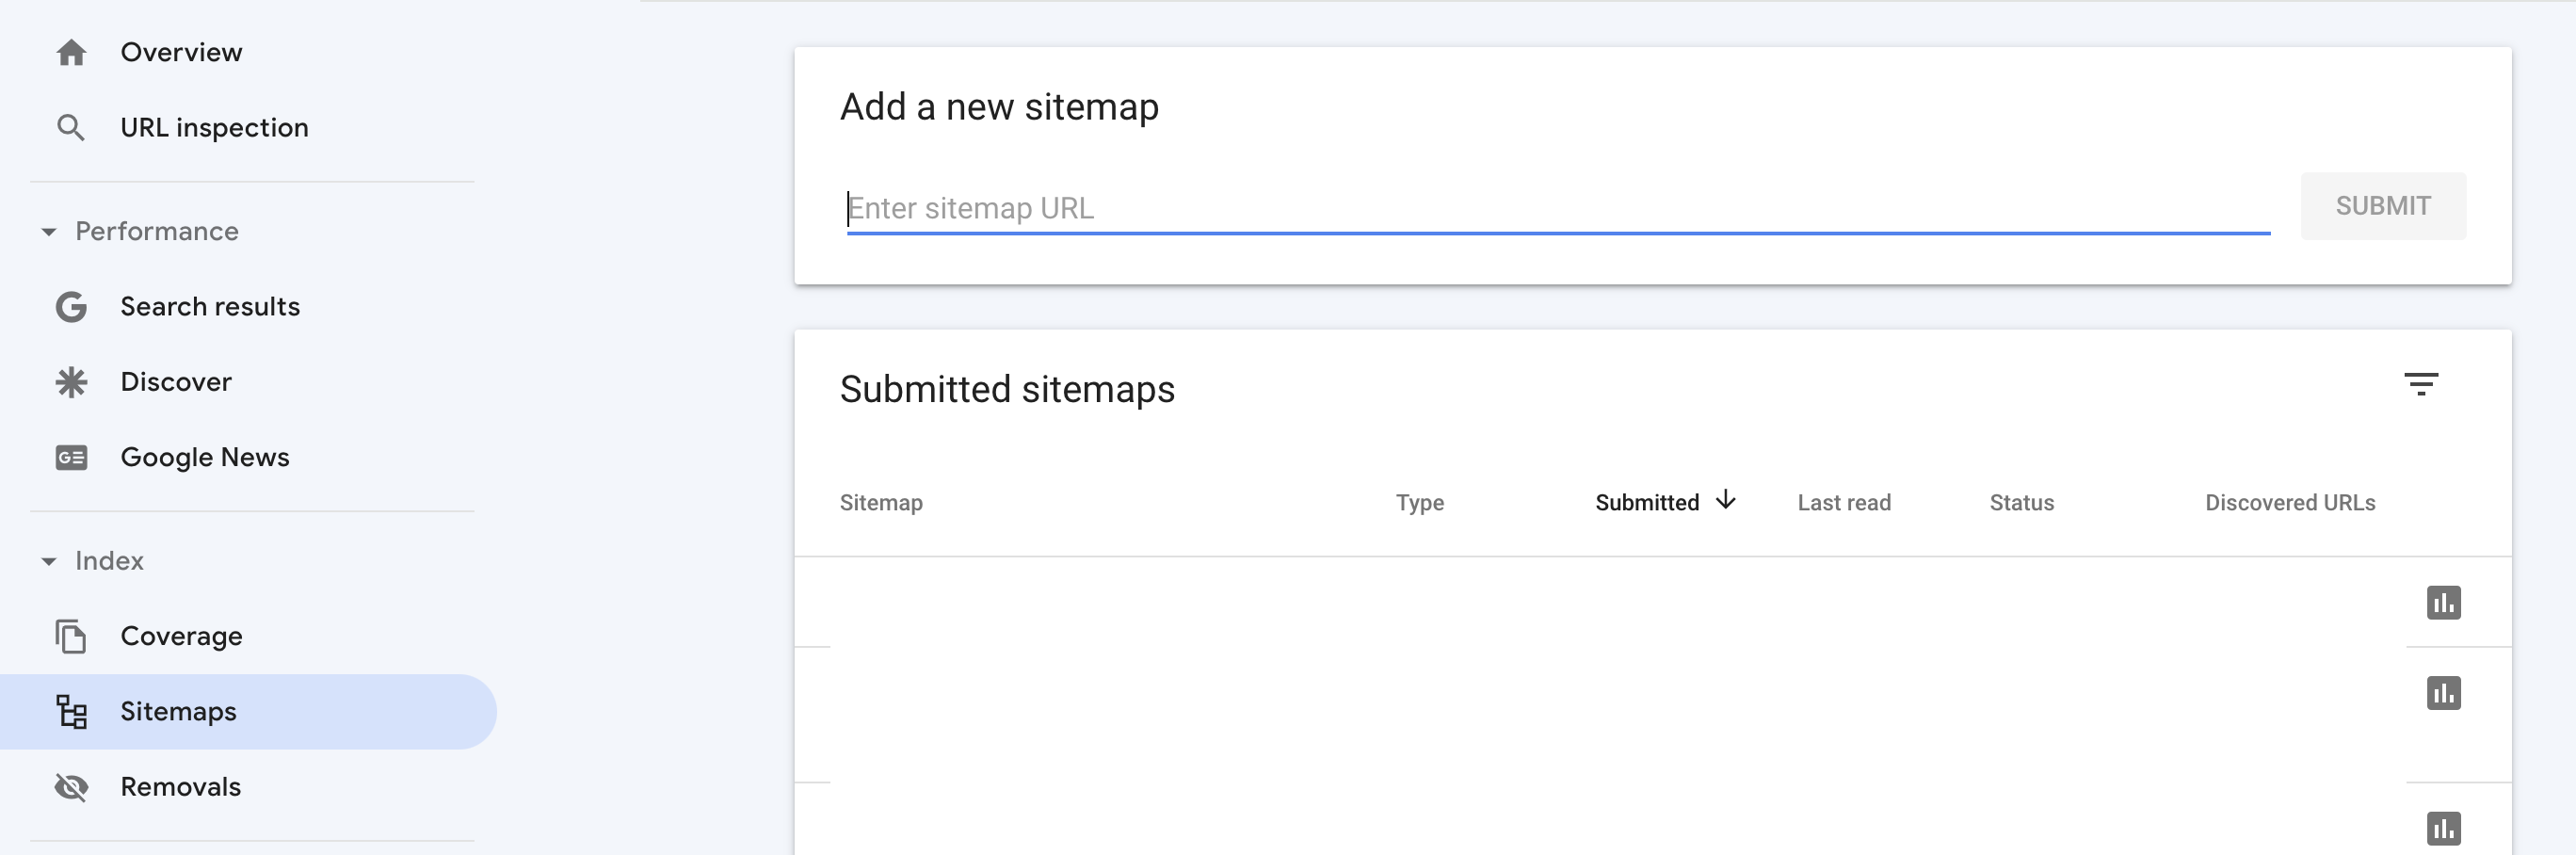Toggle sort order on the Submitted column
This screenshot has height=855, width=2576.
(x=1664, y=502)
